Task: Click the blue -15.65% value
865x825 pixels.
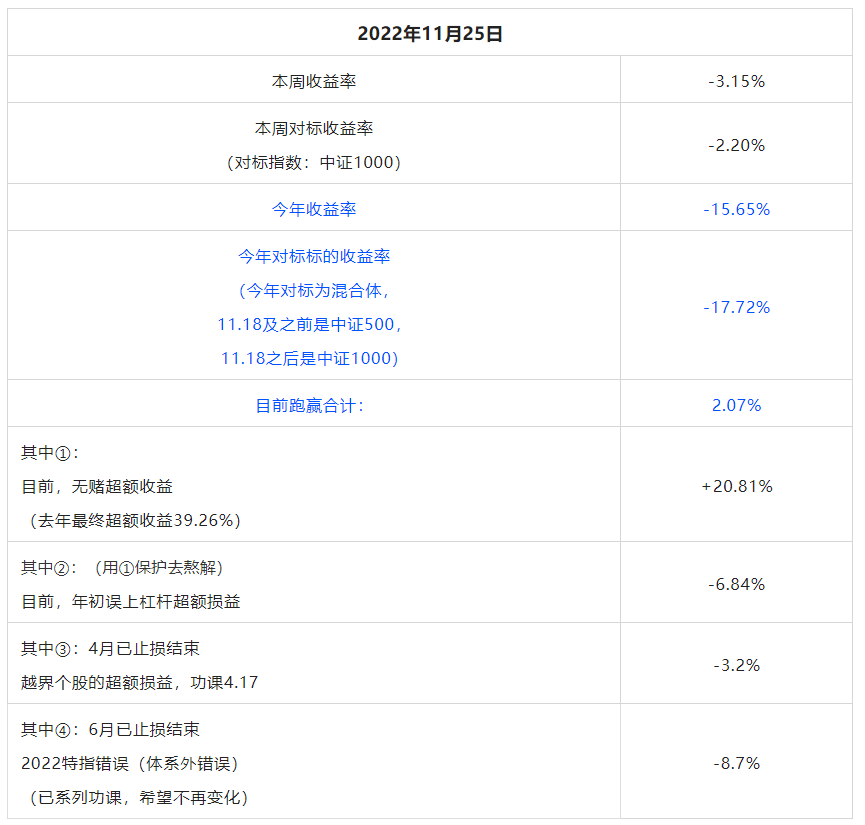Action: coord(736,209)
